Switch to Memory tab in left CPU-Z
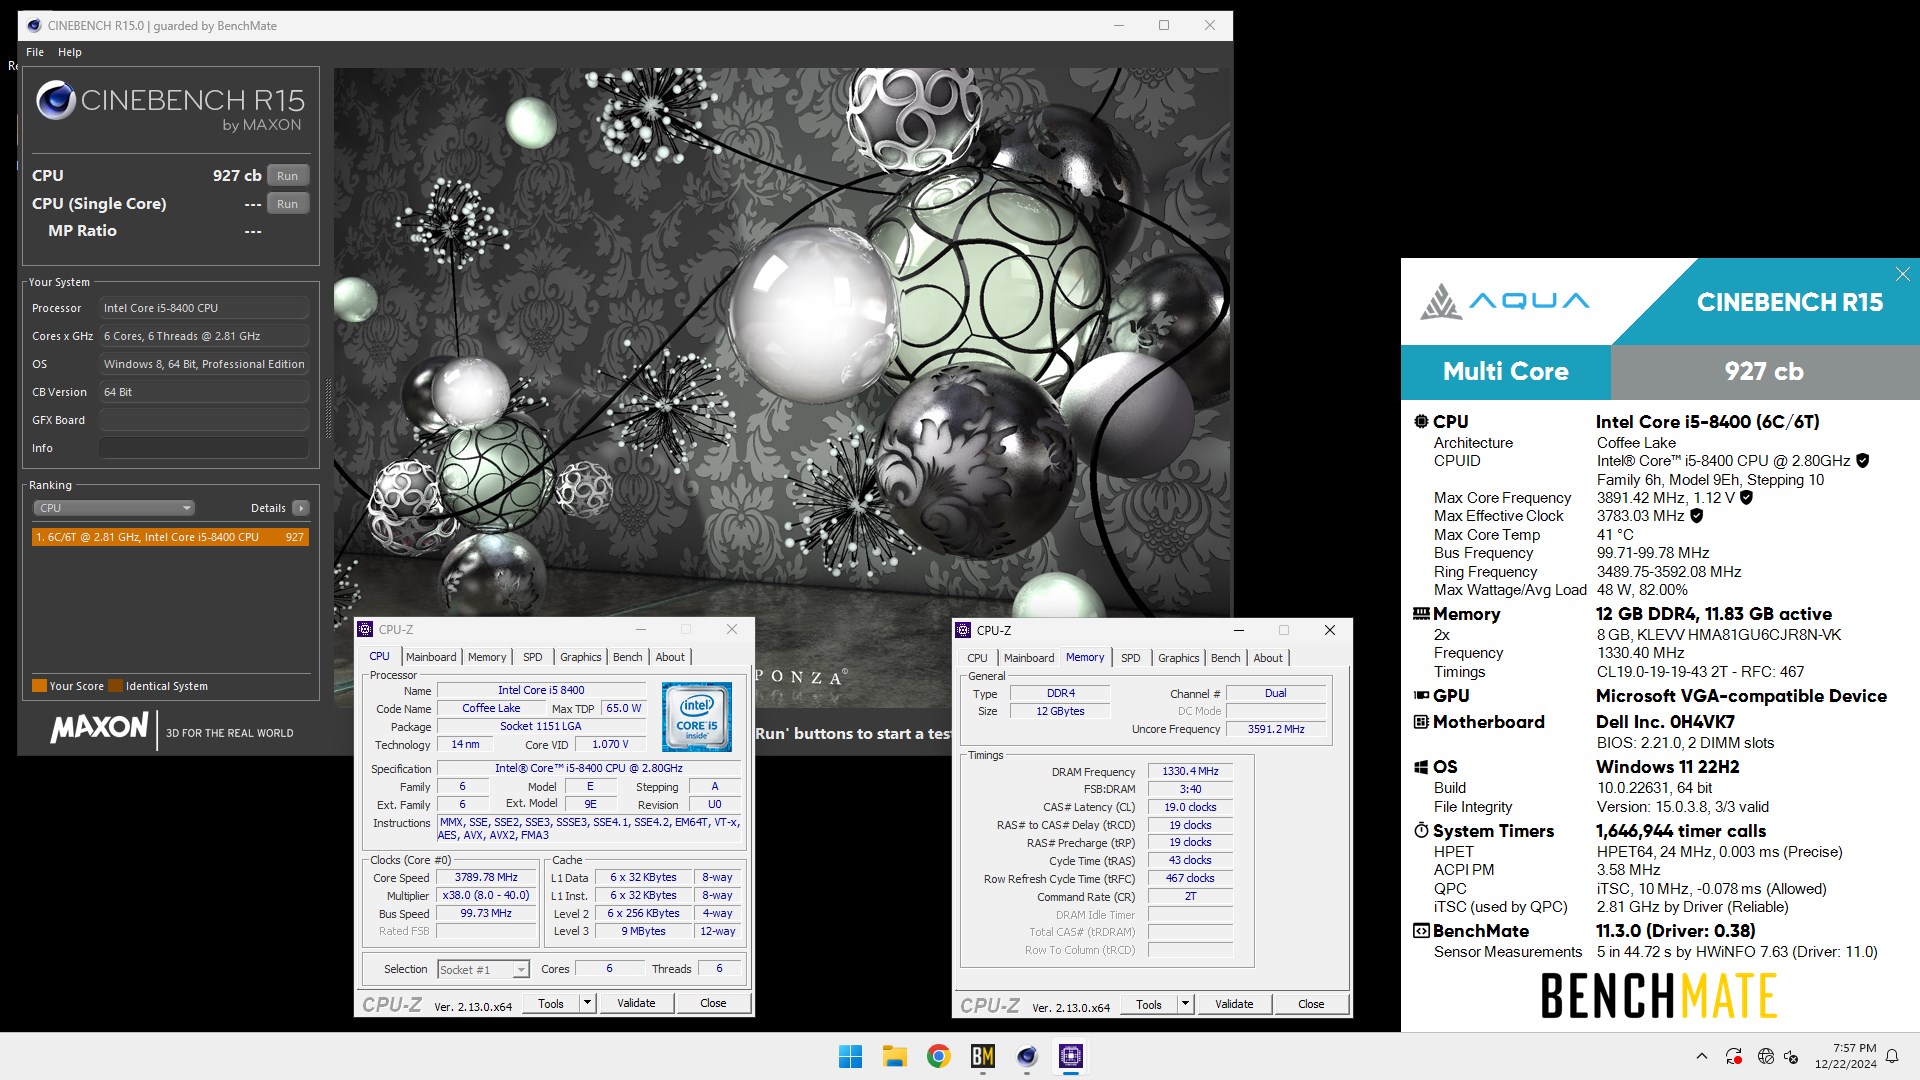Screen dimensions: 1920x1080 487,657
